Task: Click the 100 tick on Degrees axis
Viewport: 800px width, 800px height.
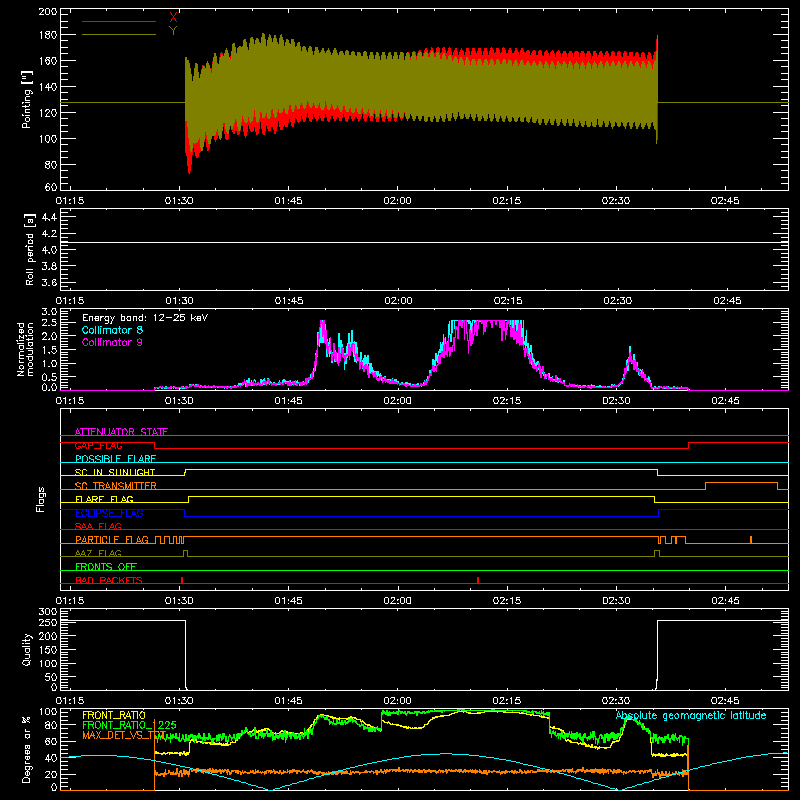Action: pyautogui.click(x=48, y=711)
